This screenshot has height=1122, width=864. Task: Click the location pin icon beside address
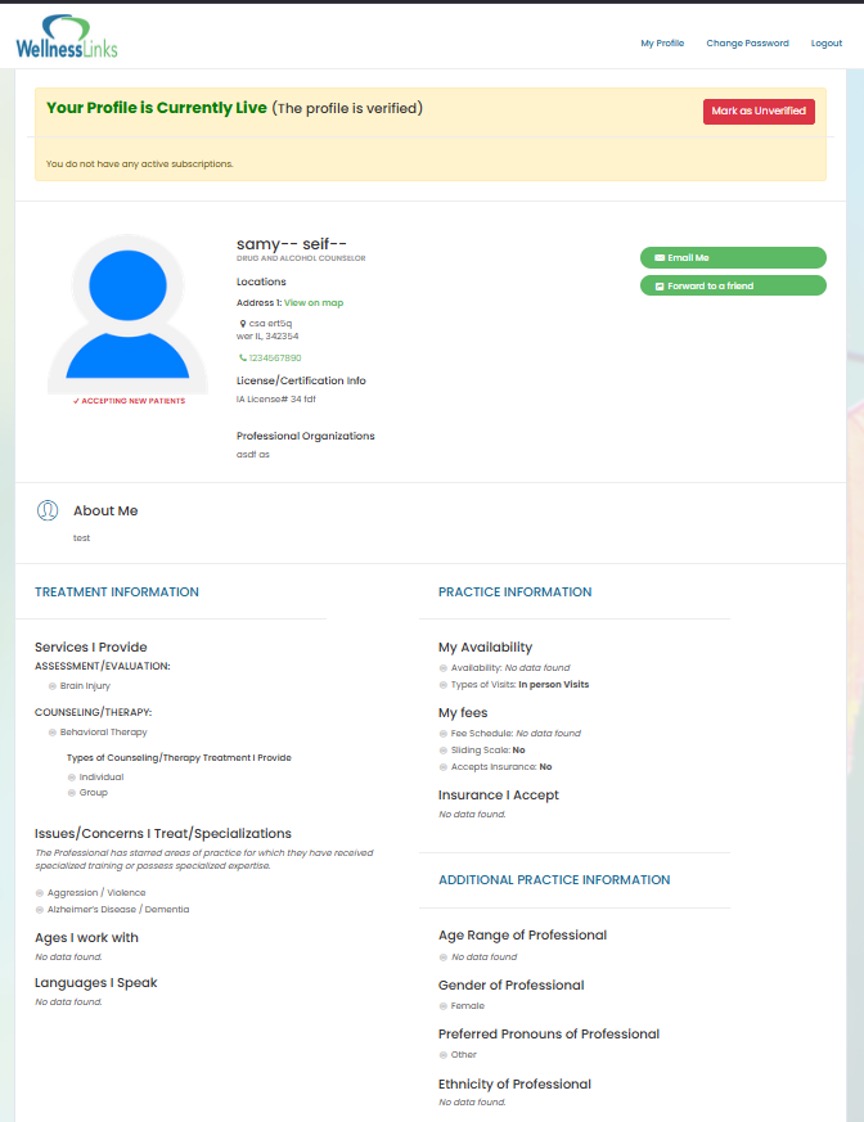(242, 324)
